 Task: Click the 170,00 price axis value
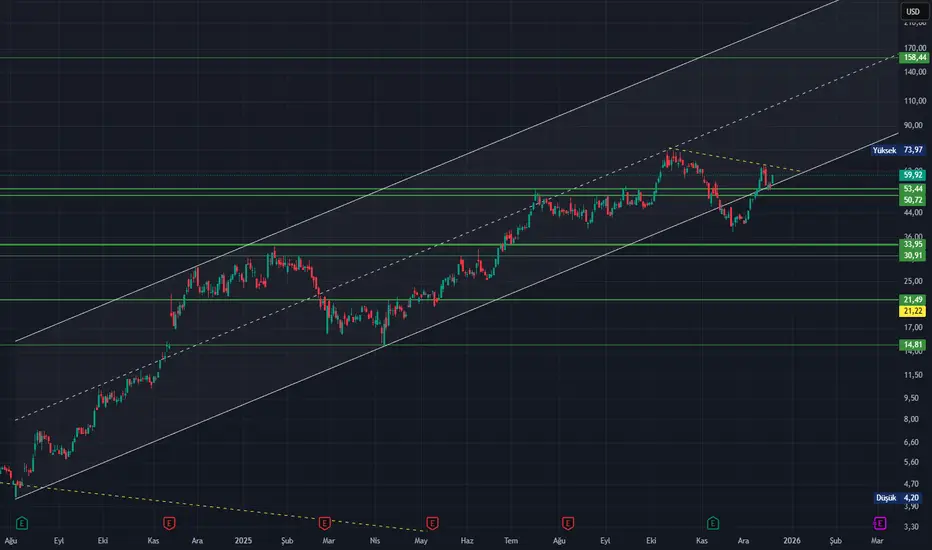tap(915, 48)
